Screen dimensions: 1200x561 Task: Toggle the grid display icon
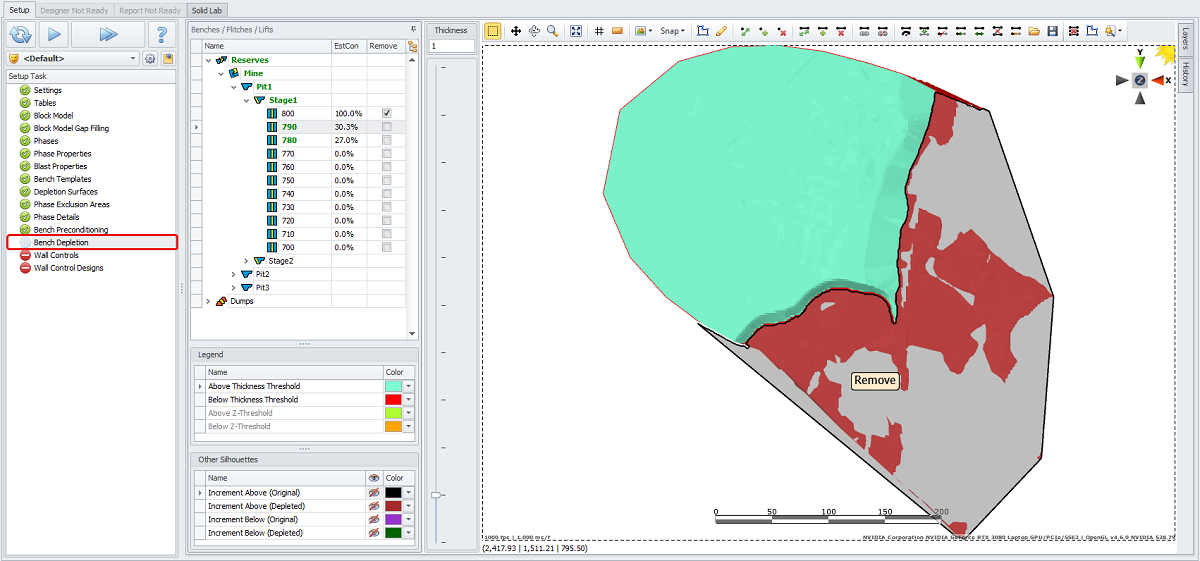click(599, 31)
